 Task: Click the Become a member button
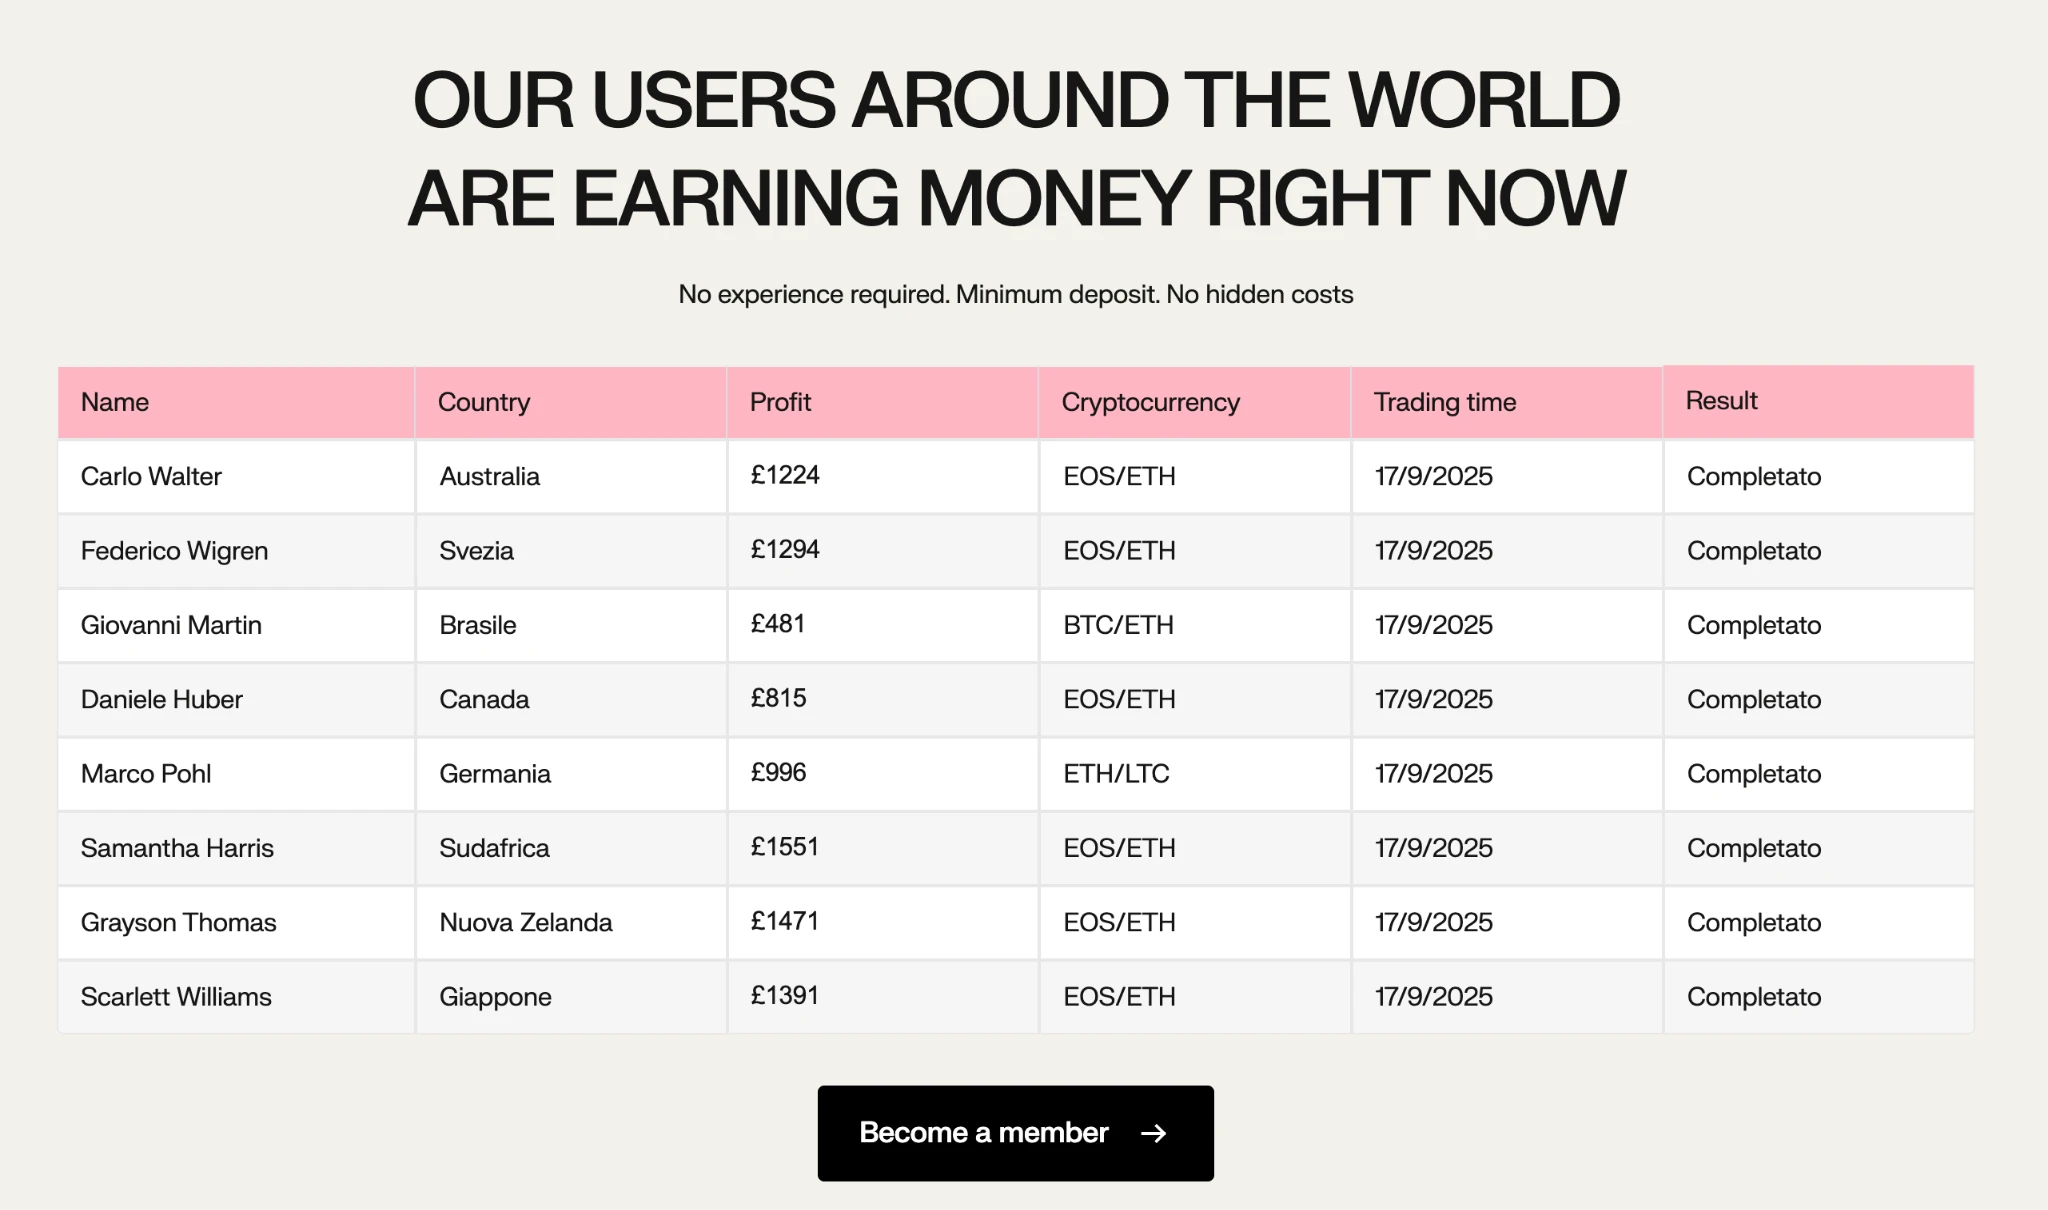coord(1015,1133)
